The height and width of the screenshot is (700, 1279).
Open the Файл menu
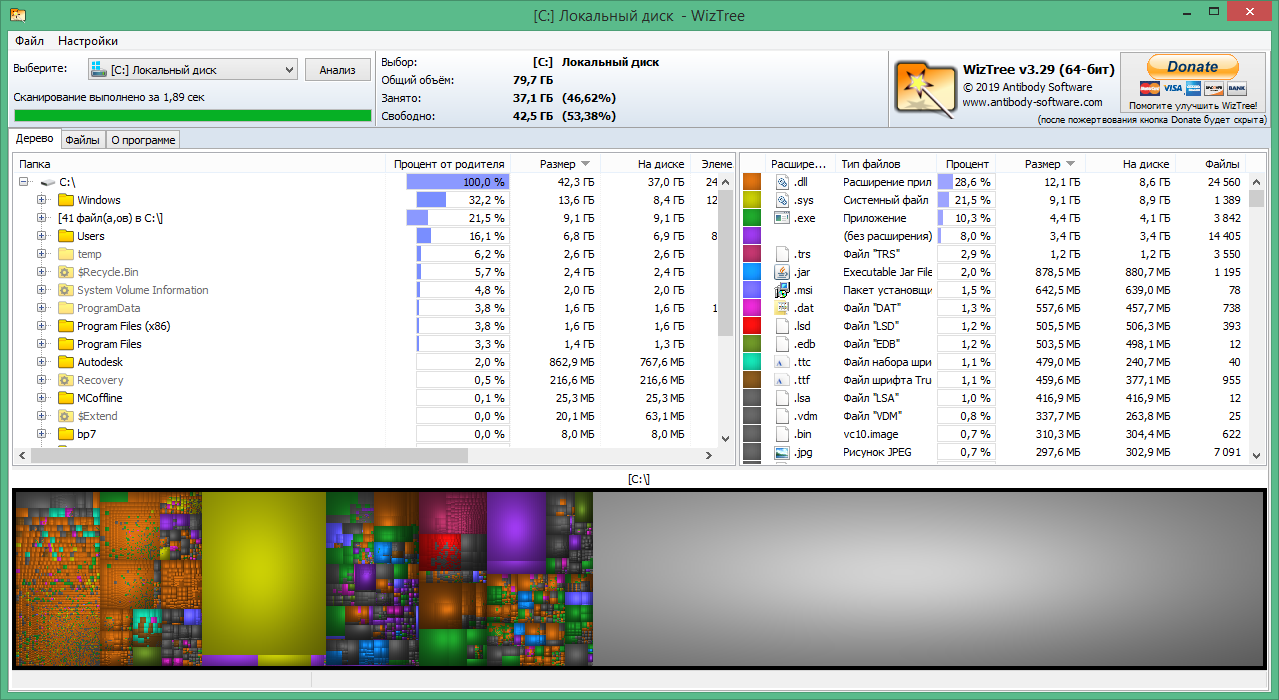click(29, 41)
